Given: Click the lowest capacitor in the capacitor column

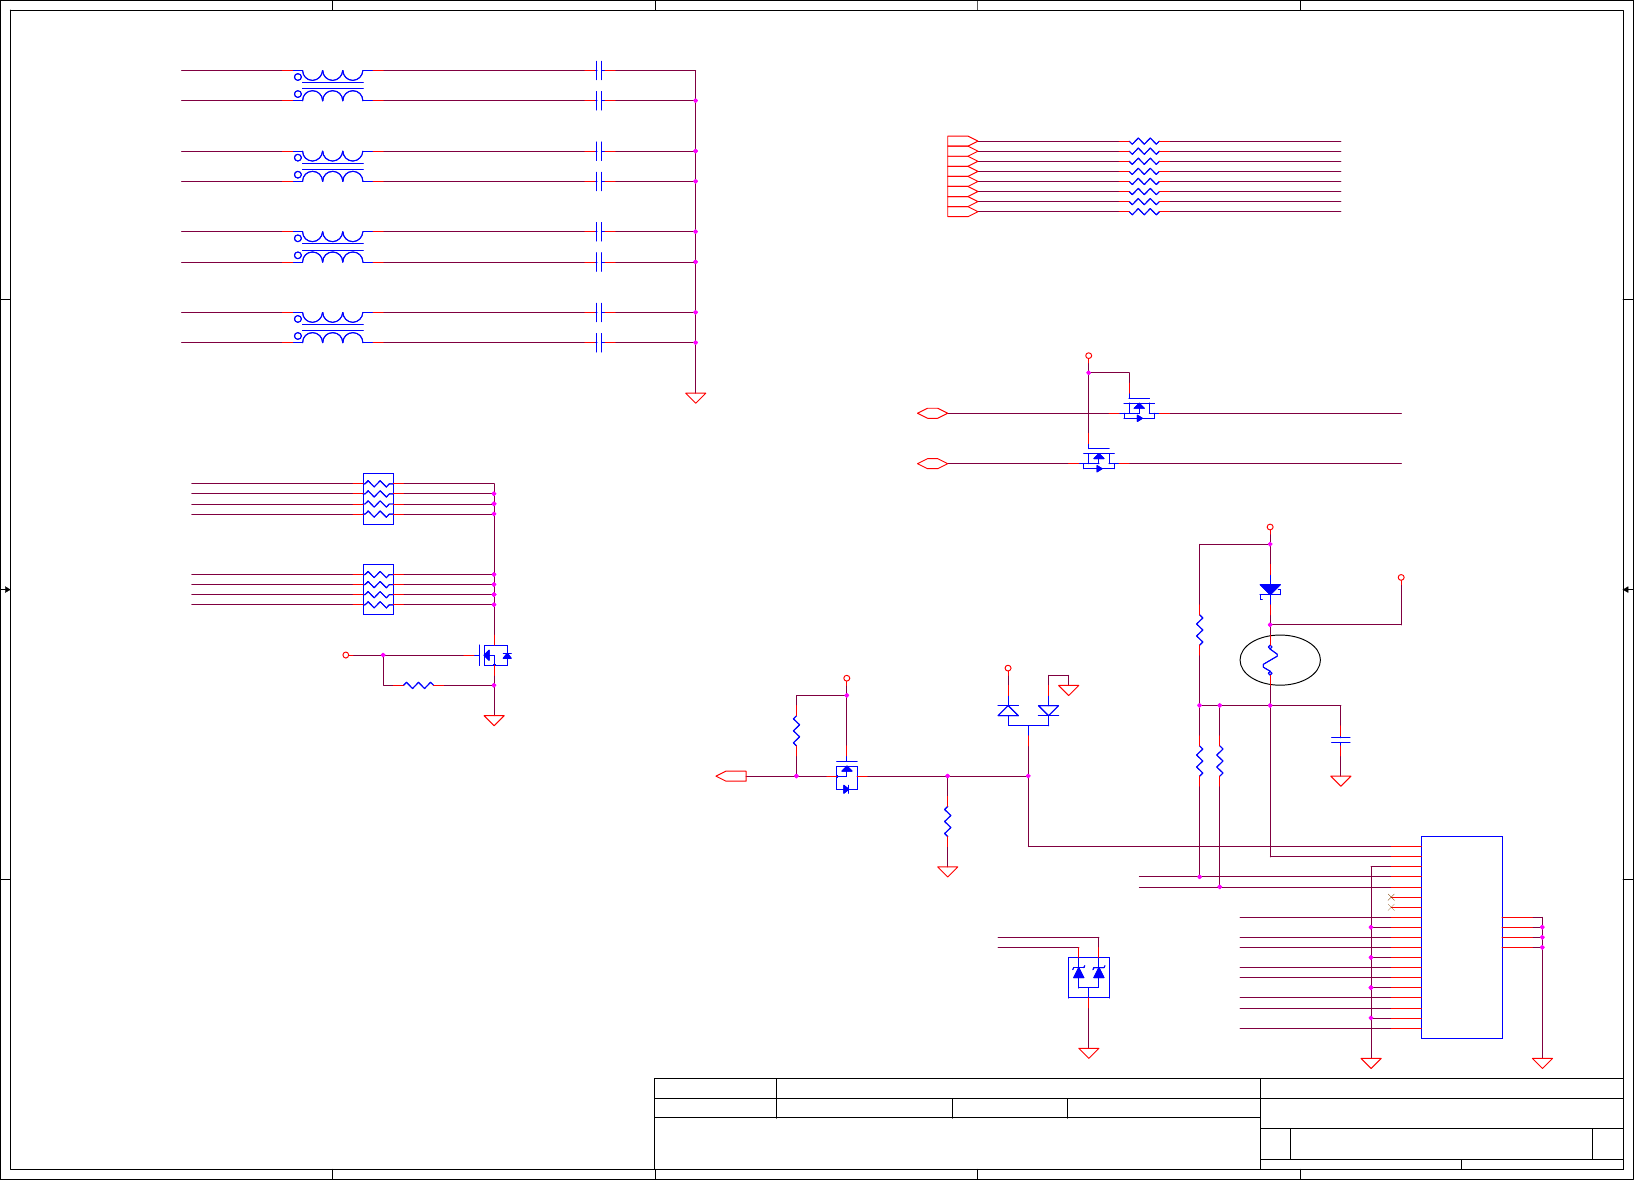Looking at the screenshot, I should [599, 343].
